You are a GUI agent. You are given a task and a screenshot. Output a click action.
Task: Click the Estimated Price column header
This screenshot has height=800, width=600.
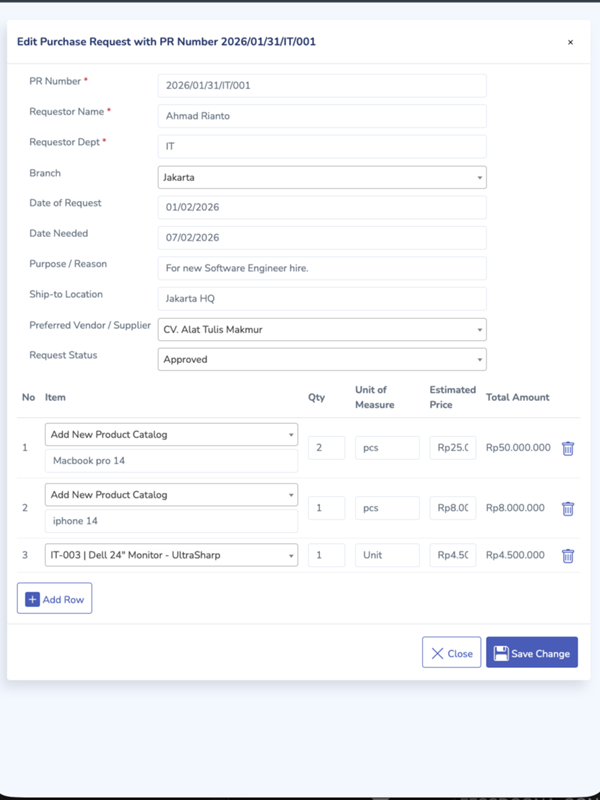pyautogui.click(x=453, y=397)
